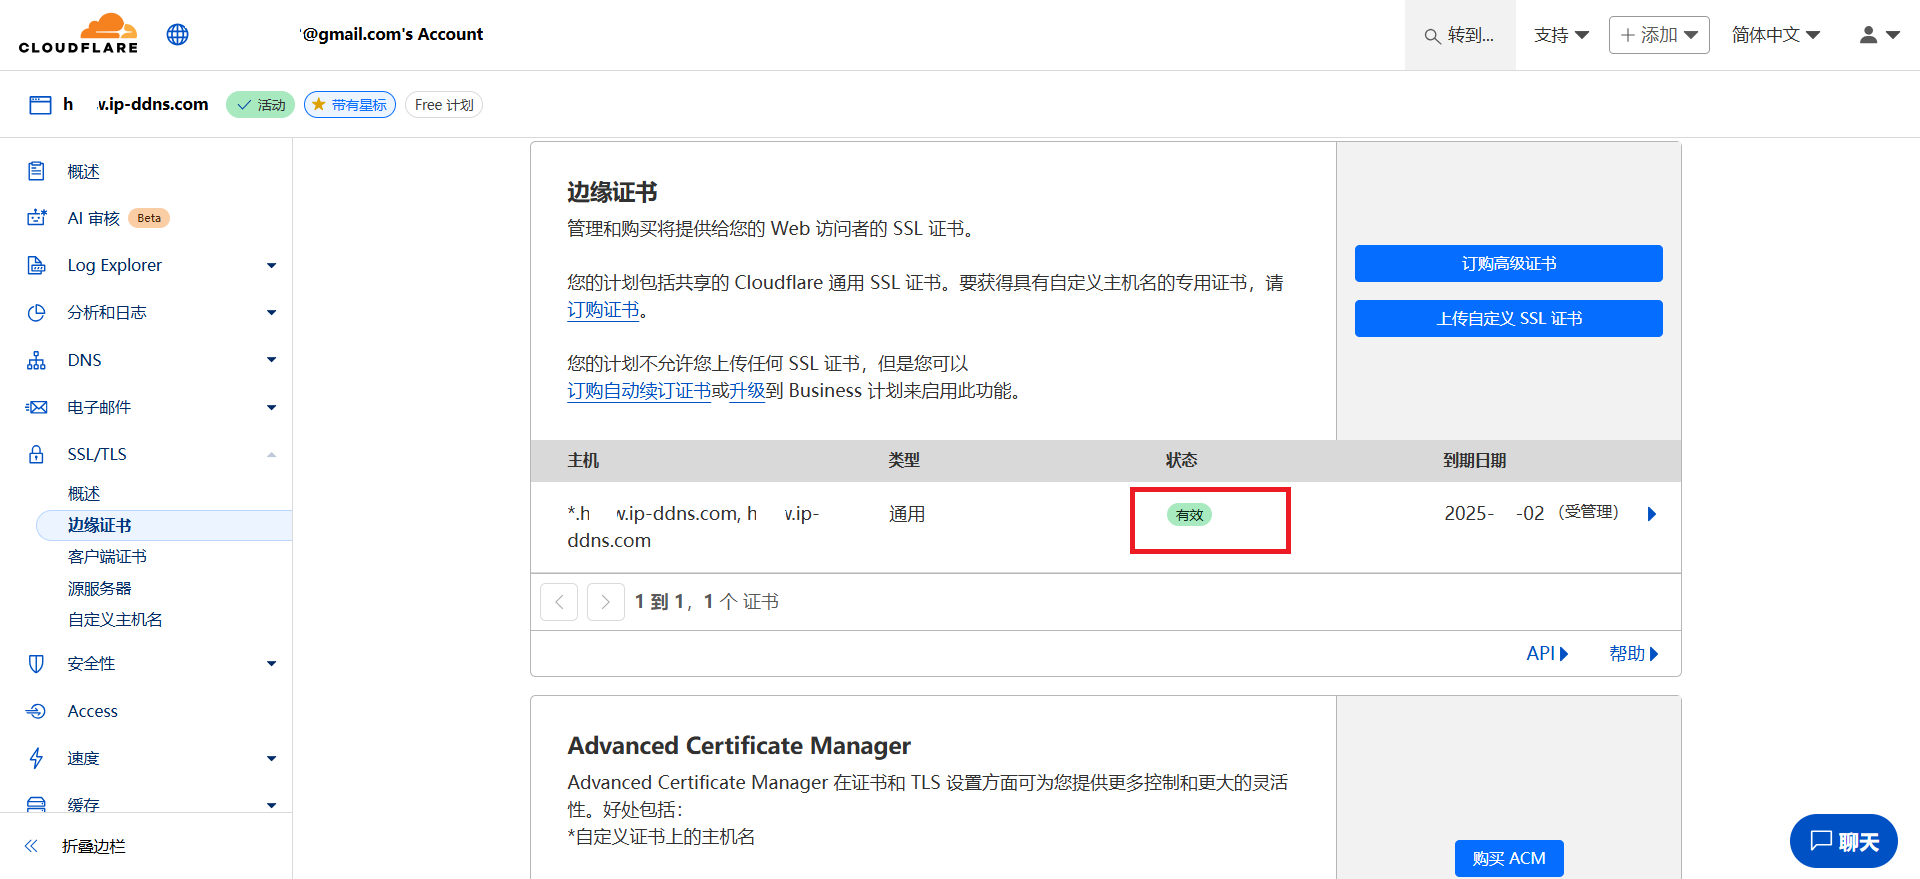
Task: Click the Cloudflare logo
Action: pyautogui.click(x=78, y=34)
